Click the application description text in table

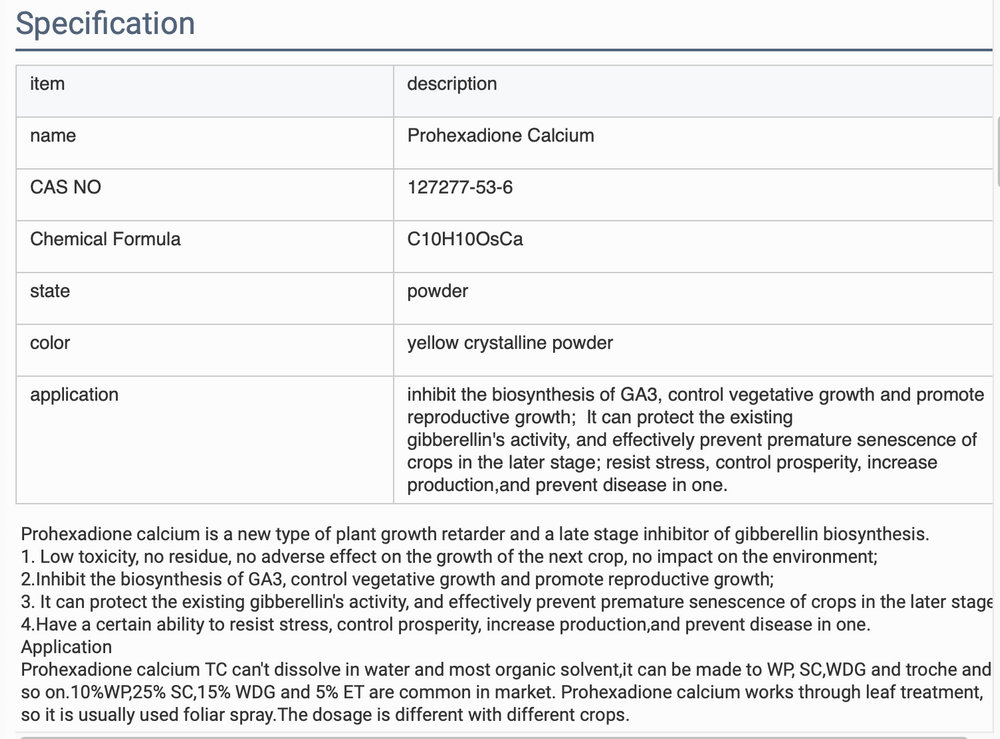[x=695, y=440]
